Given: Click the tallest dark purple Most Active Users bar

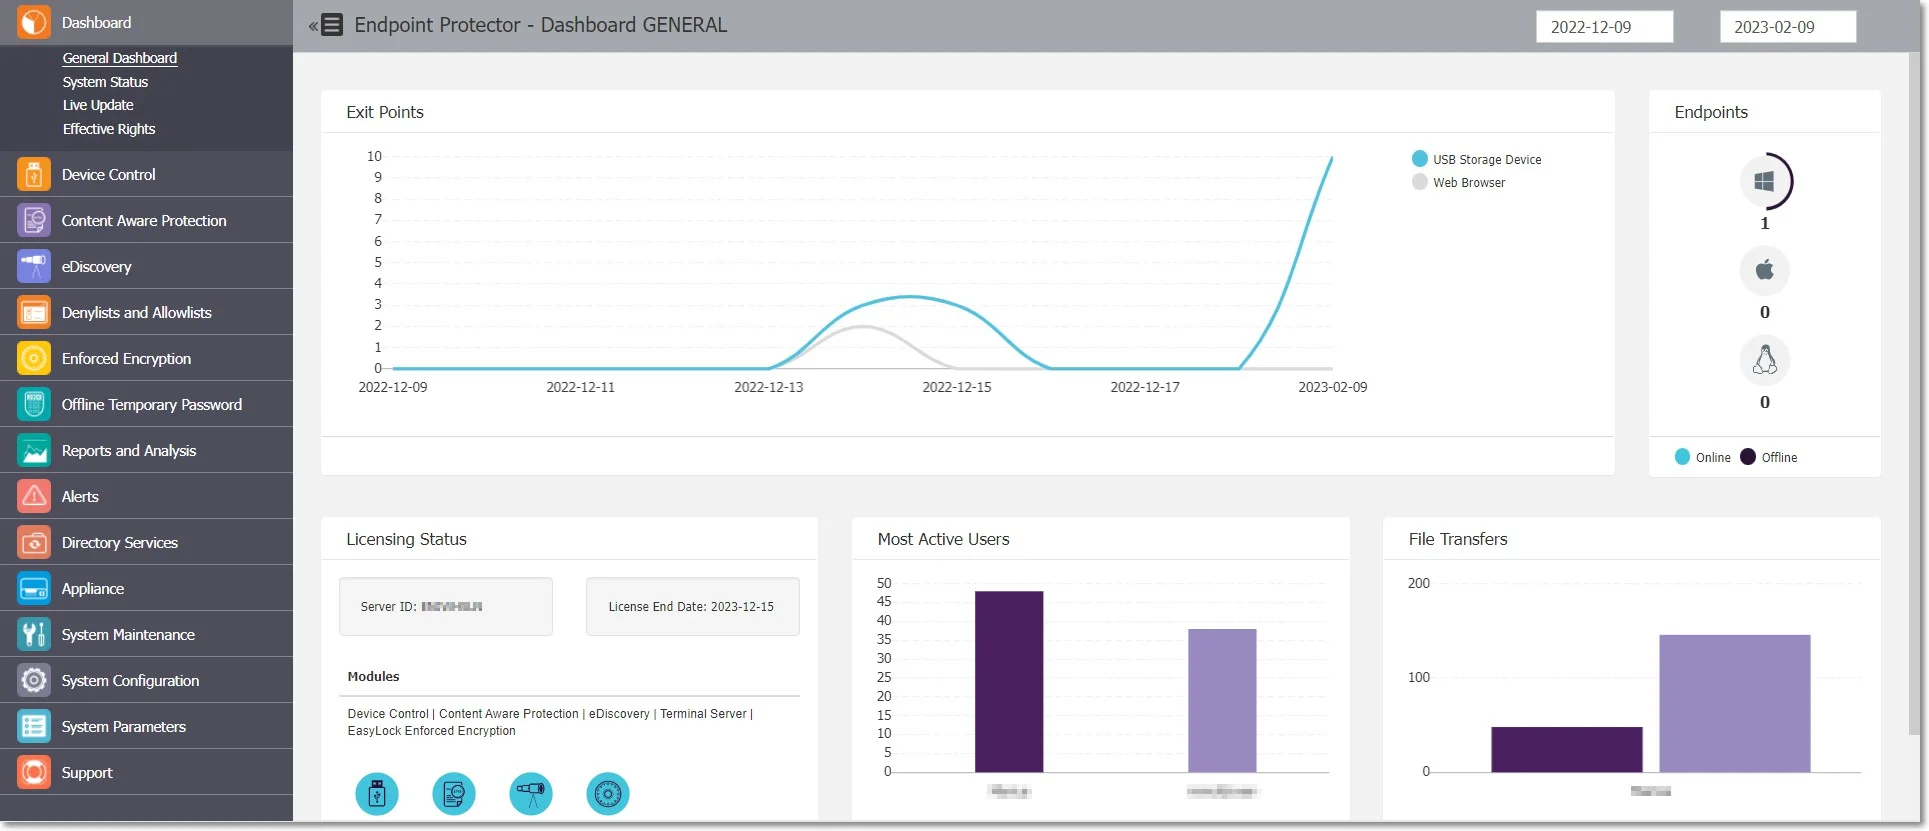Looking at the screenshot, I should coord(1009,681).
